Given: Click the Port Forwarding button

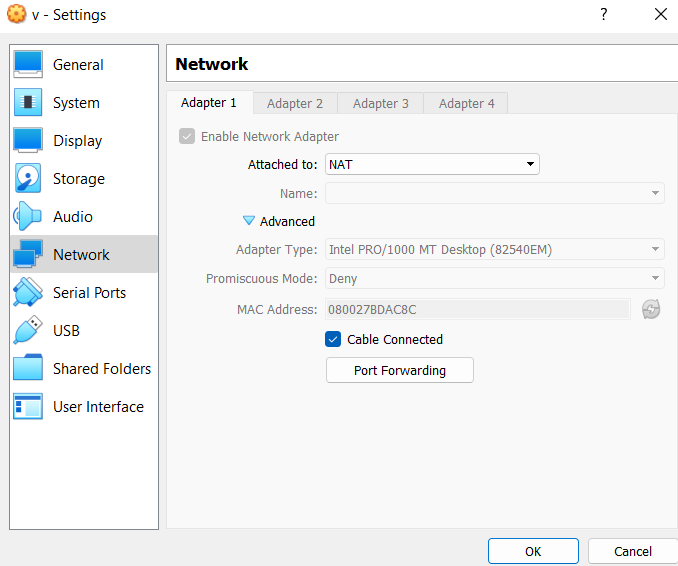Looking at the screenshot, I should [x=400, y=371].
